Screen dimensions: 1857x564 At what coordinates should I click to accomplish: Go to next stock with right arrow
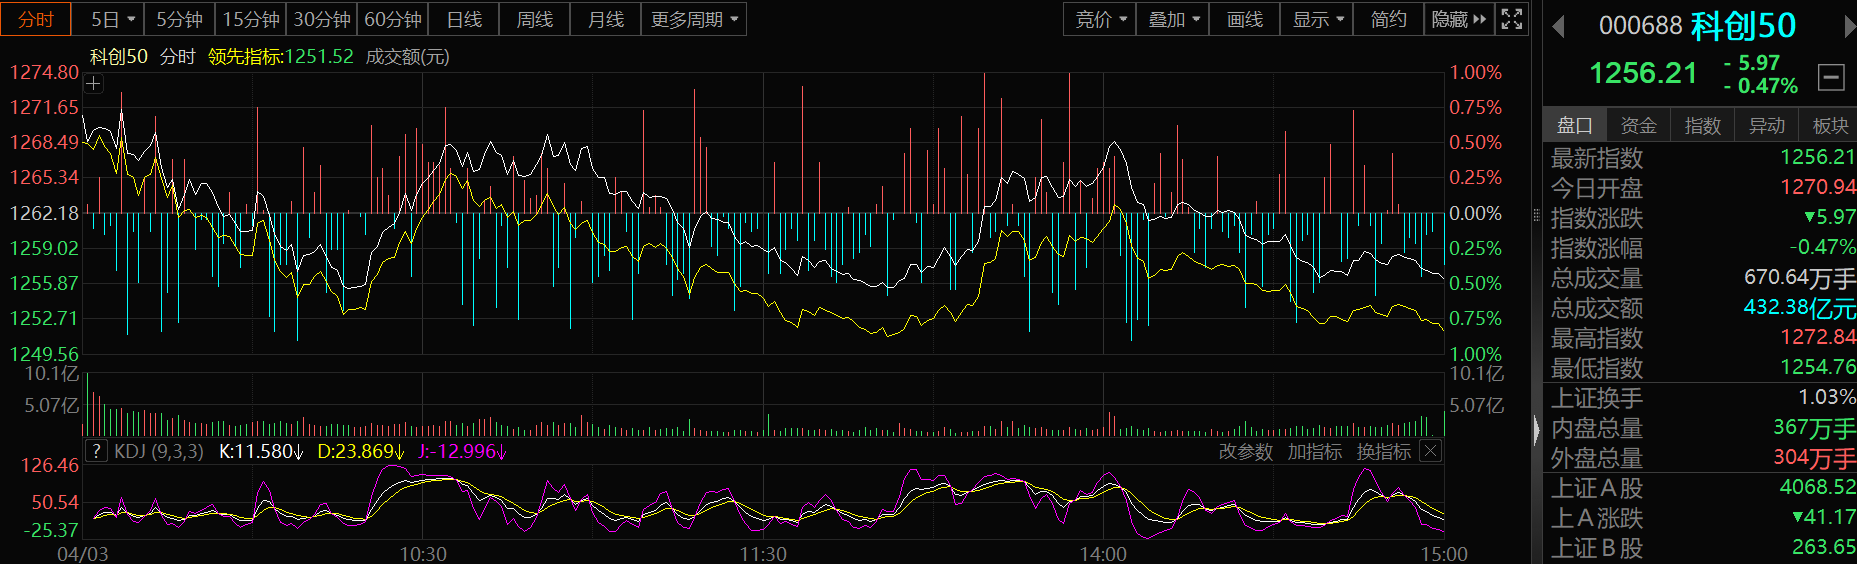1849,27
